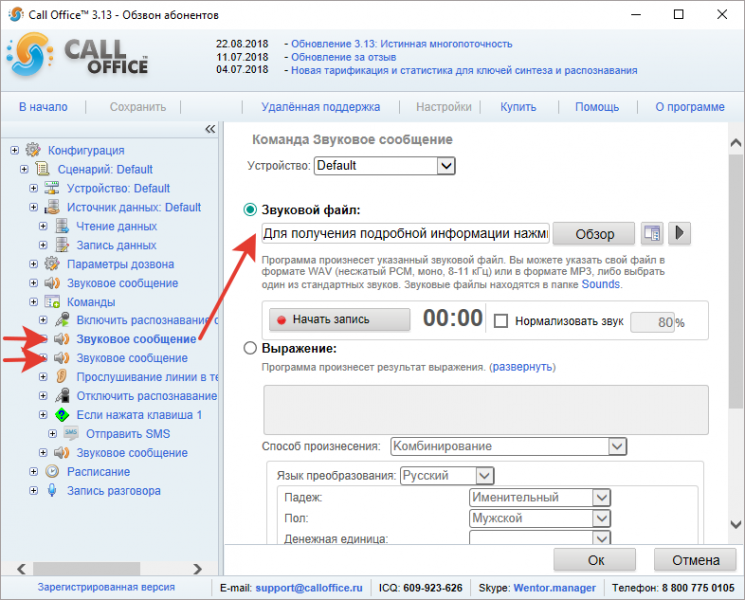
Task: Open the Обновление за отзыв news link
Action: 344,57
